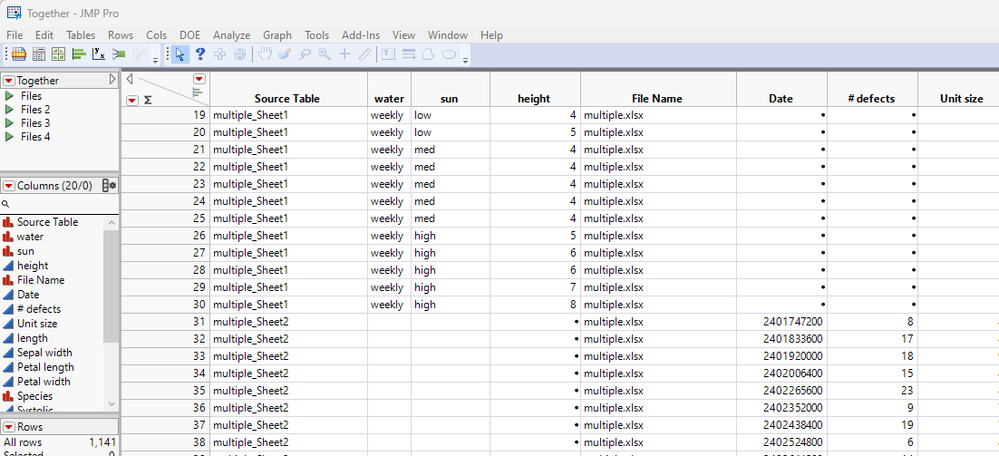Viewport: 999px width, 456px height.
Task: Activate the Brush tool
Action: coord(285,55)
